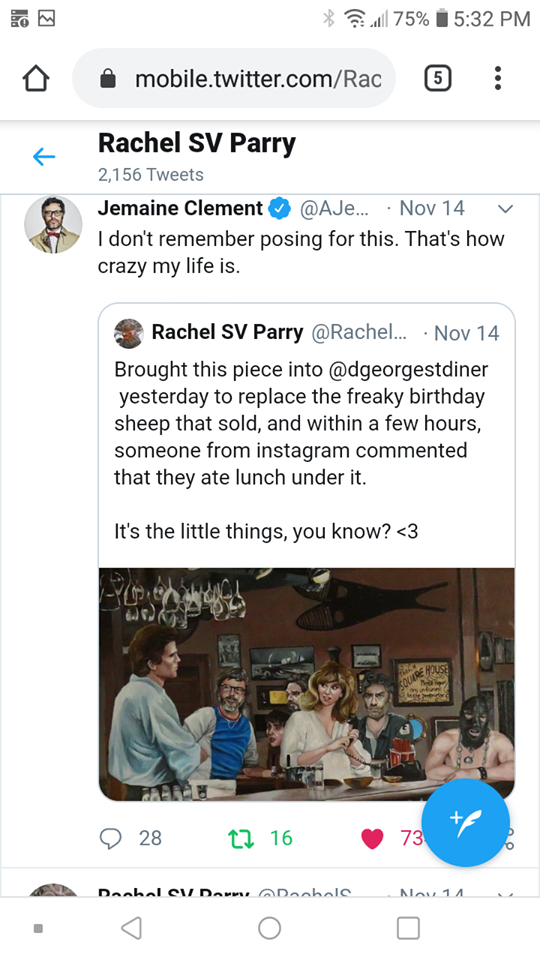Open the quoted Rachel SV Parry tweet text

[x=301, y=450]
